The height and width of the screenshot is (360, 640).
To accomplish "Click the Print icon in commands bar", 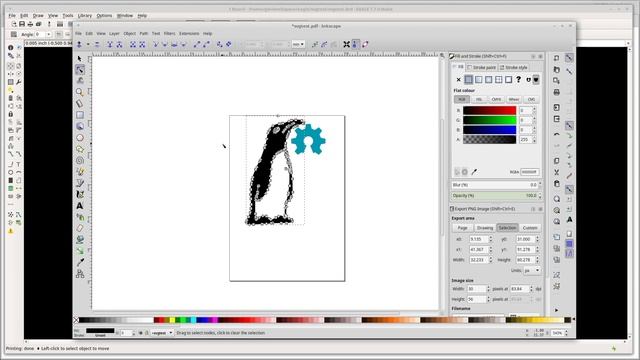I will point(556,93).
